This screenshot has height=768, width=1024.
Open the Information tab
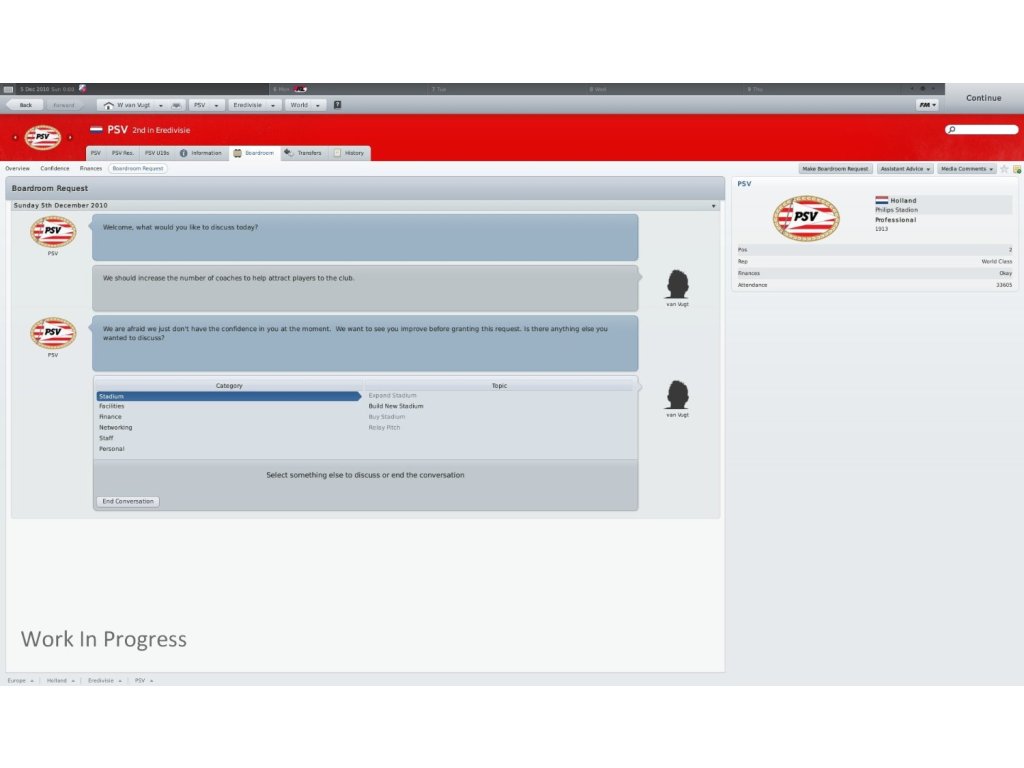click(201, 153)
